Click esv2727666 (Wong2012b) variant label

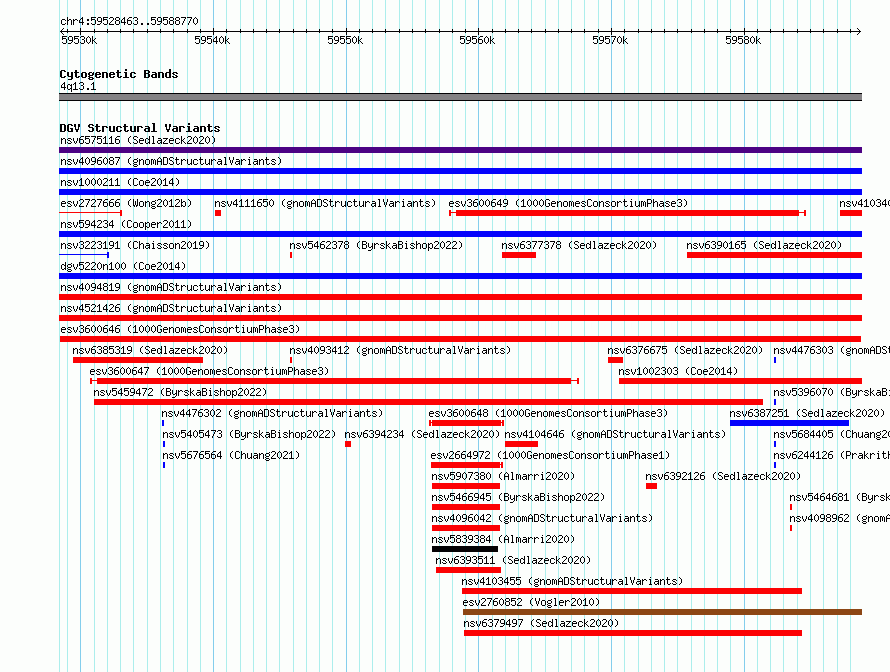pos(126,203)
